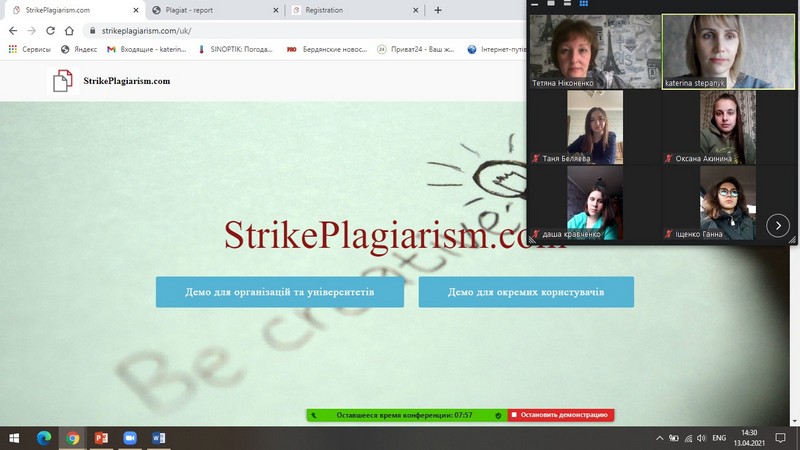
Task: Open Word from the taskbar
Action: pyautogui.click(x=158, y=438)
